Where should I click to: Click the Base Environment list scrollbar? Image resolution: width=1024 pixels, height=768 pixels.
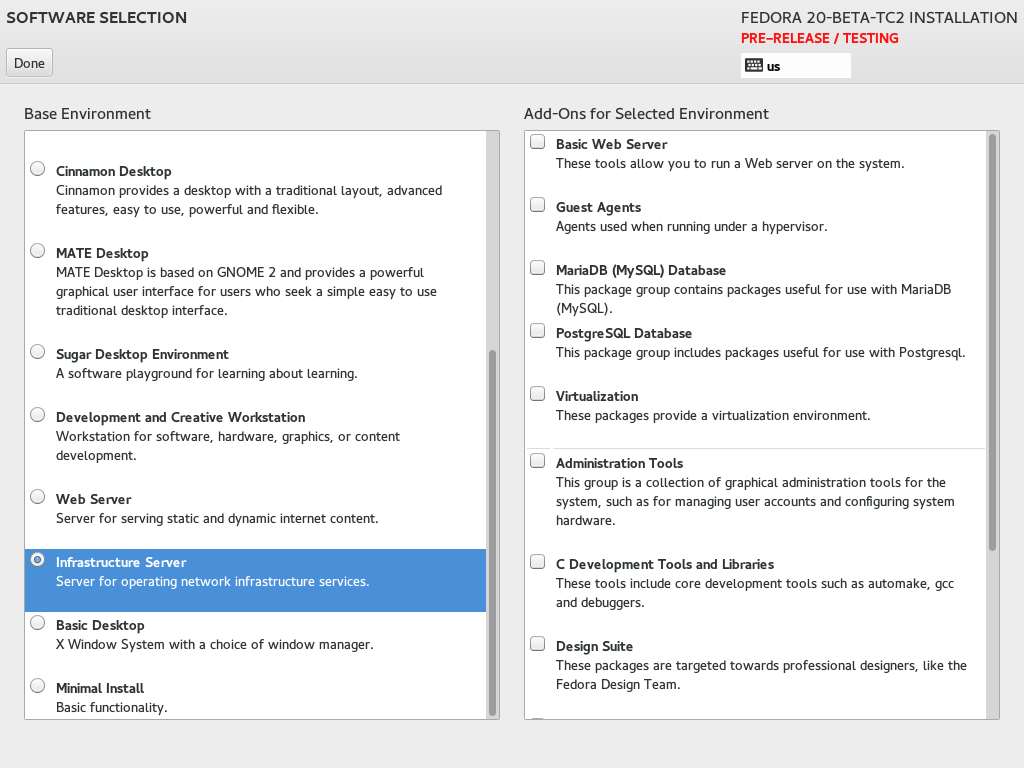point(492,533)
